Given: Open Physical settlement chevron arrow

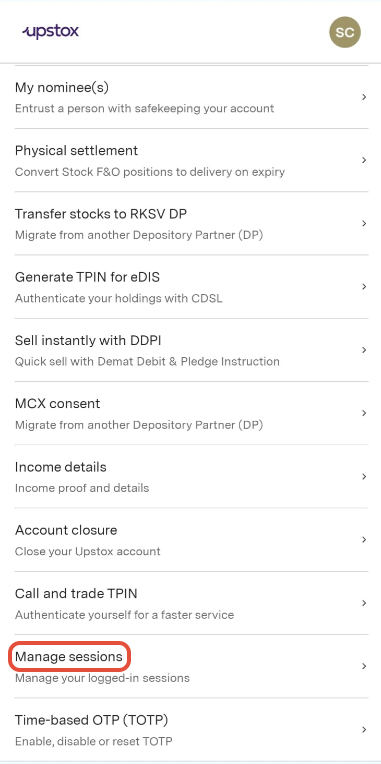Looking at the screenshot, I should 364,160.
